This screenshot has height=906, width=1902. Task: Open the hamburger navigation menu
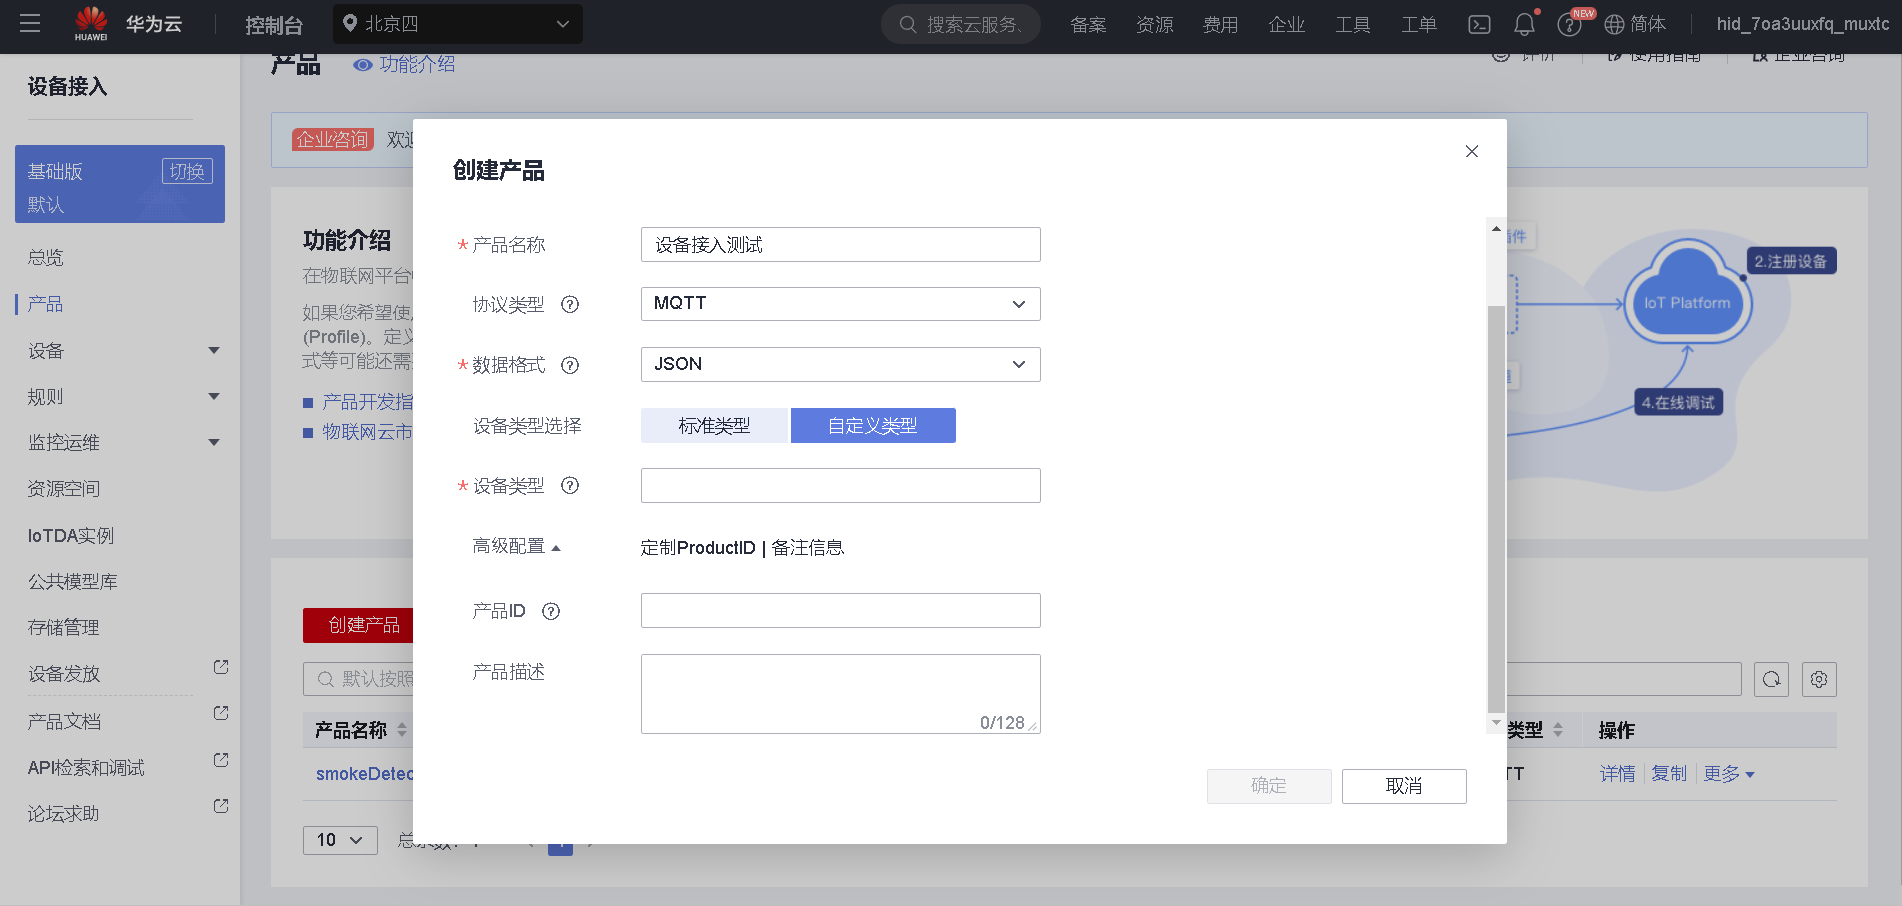coord(30,24)
